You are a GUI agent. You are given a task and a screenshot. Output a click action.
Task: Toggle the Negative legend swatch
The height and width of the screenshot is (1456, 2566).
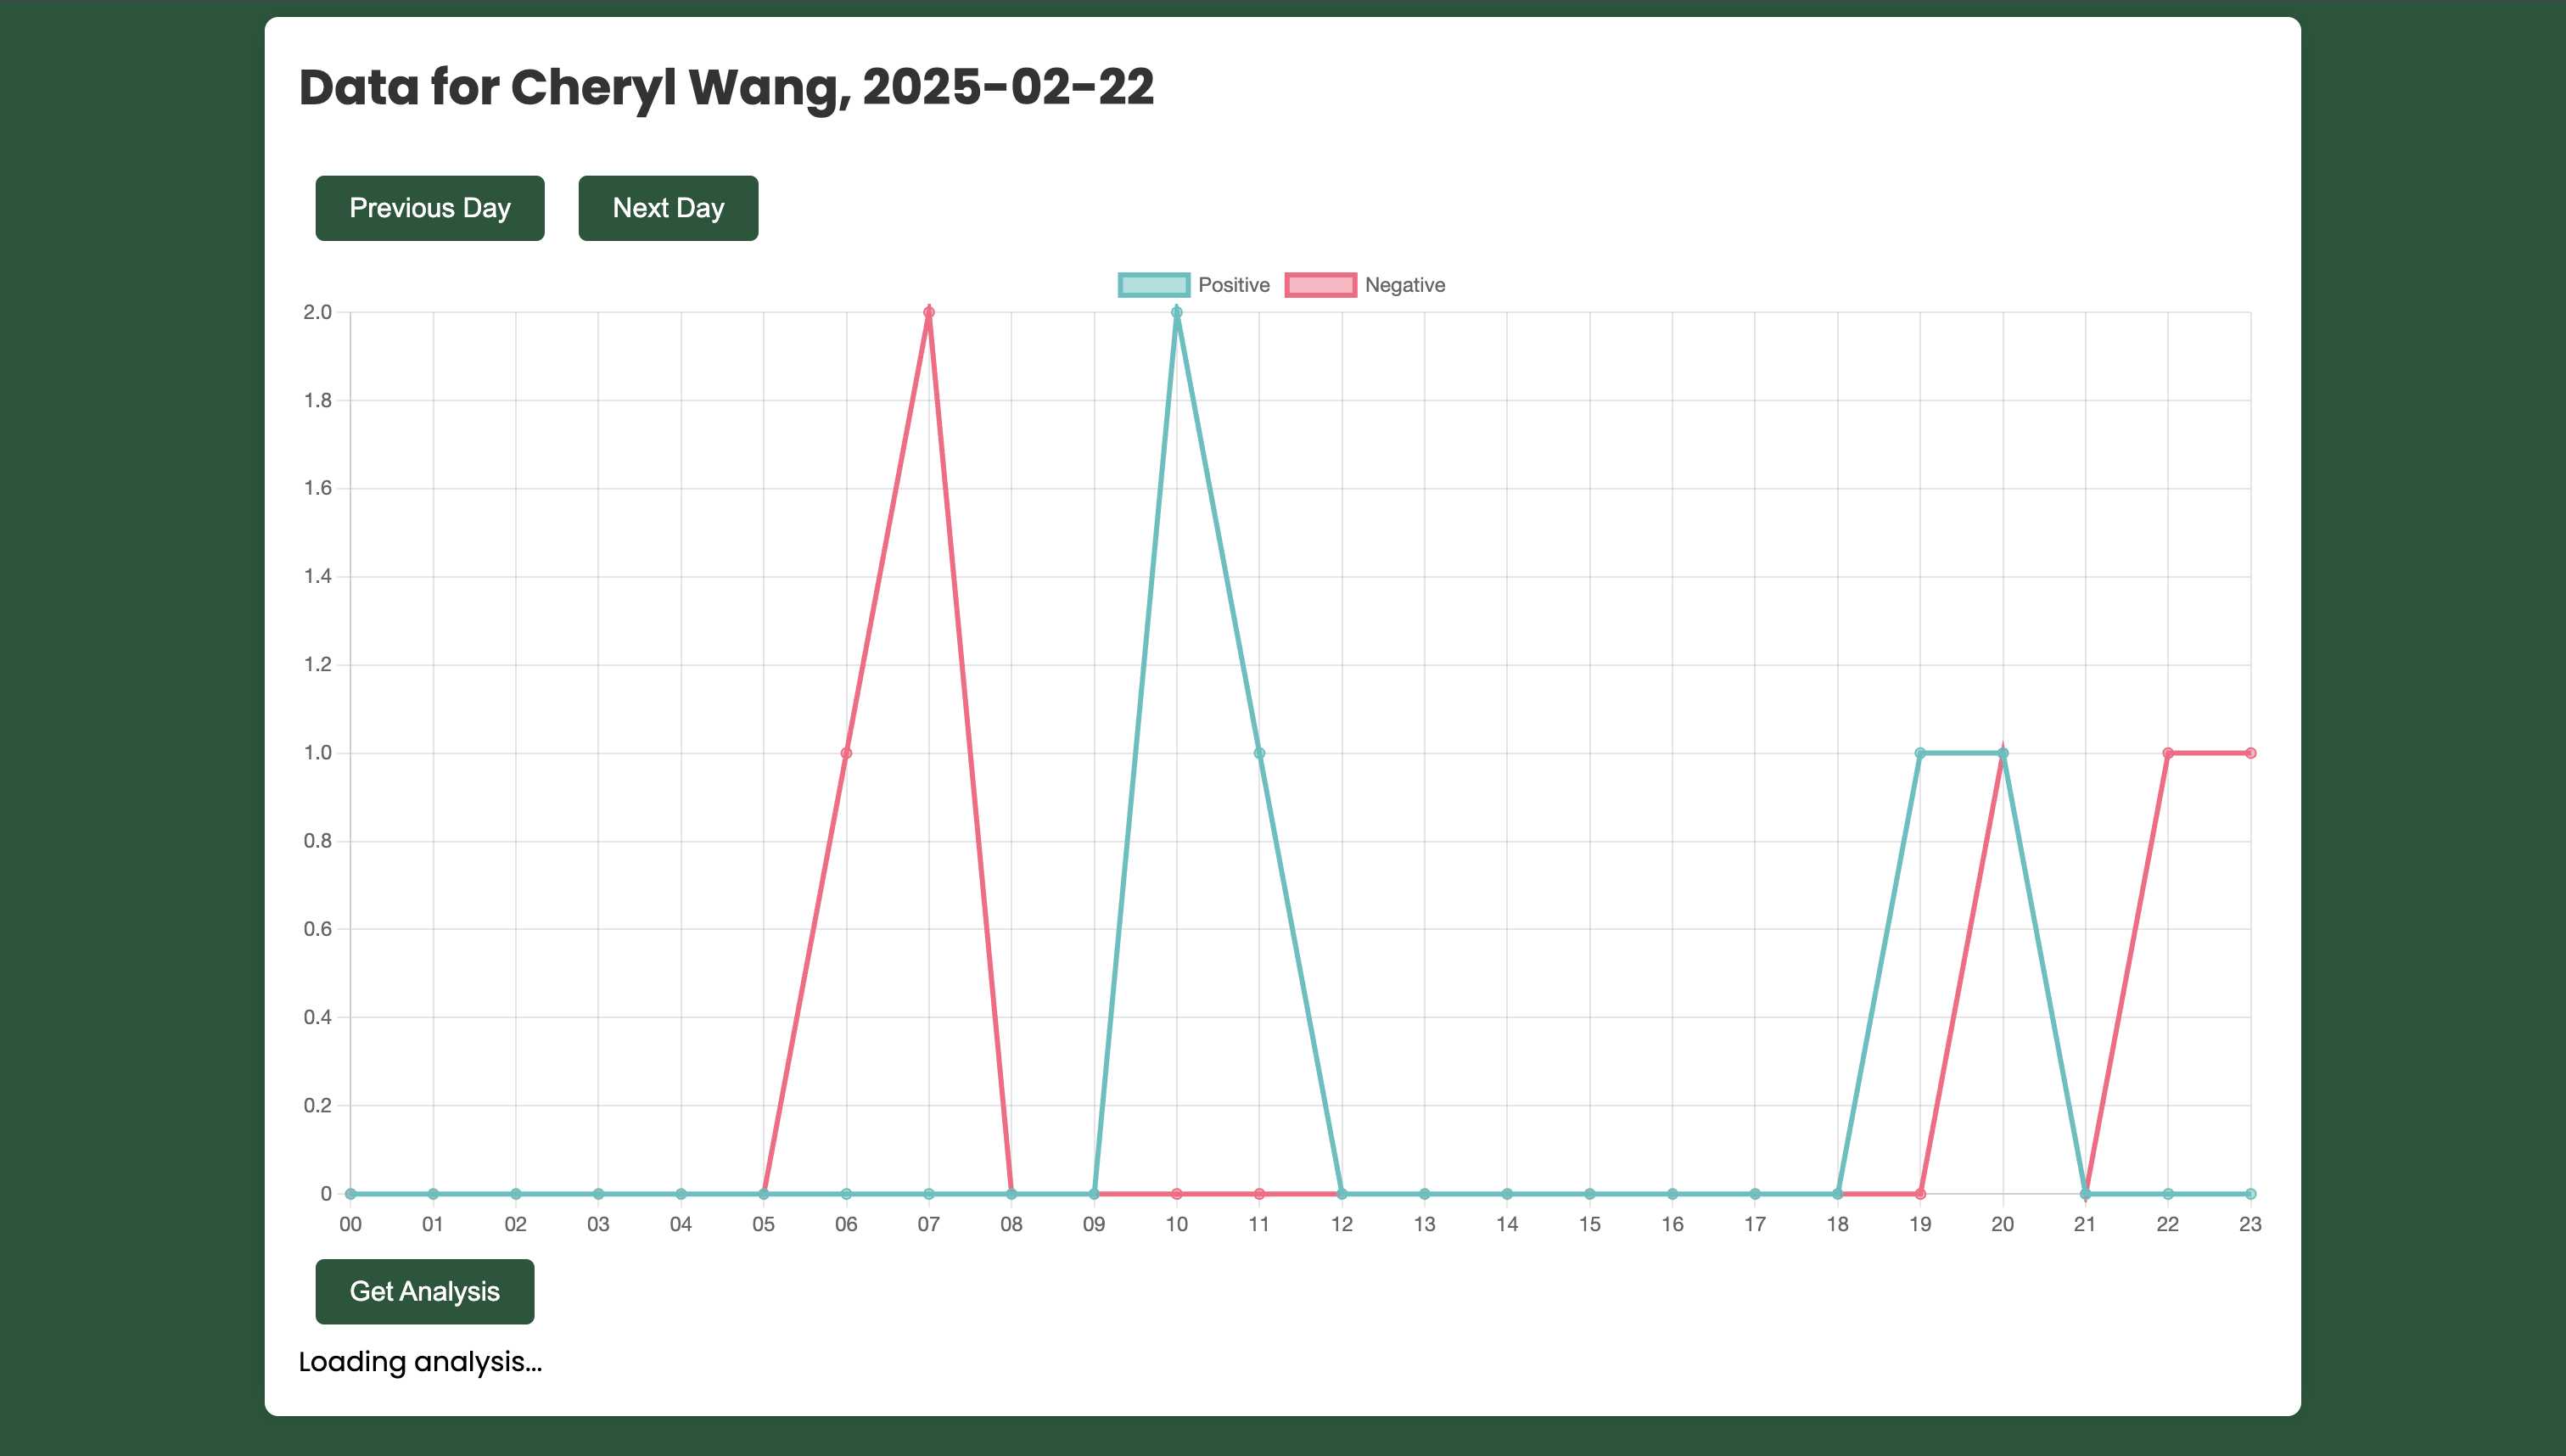pos(1320,285)
